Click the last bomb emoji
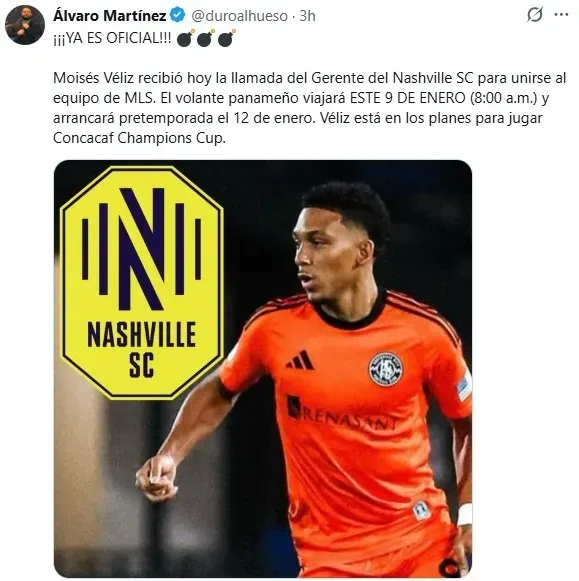The width and height of the screenshot is (579, 581). 226,38
